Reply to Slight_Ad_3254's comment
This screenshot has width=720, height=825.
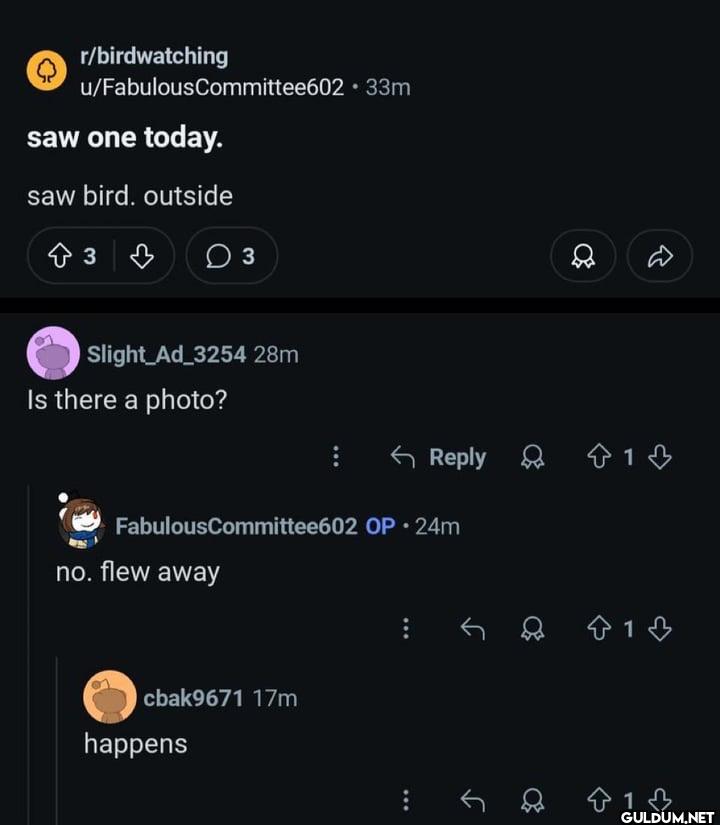pos(437,457)
